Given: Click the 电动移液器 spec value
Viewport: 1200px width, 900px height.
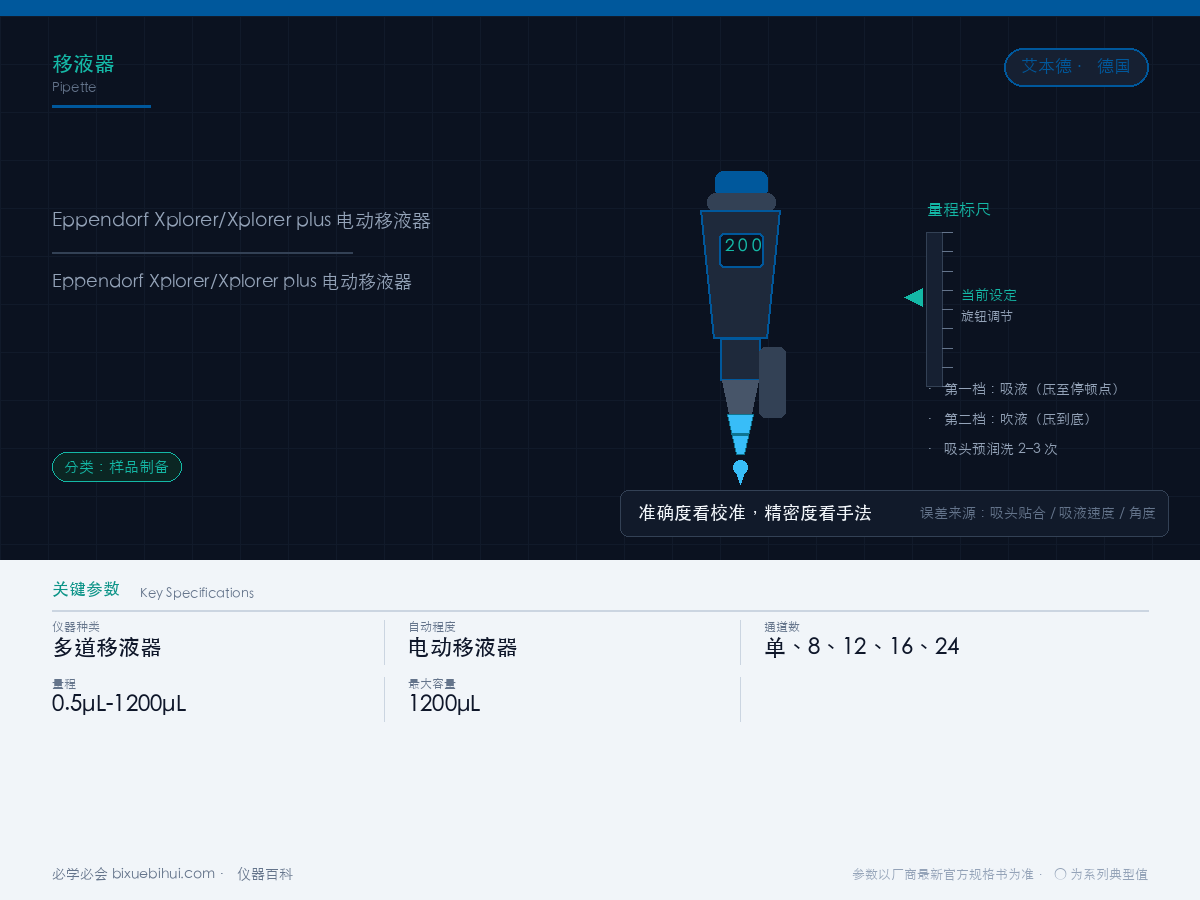Looking at the screenshot, I should click(463, 647).
